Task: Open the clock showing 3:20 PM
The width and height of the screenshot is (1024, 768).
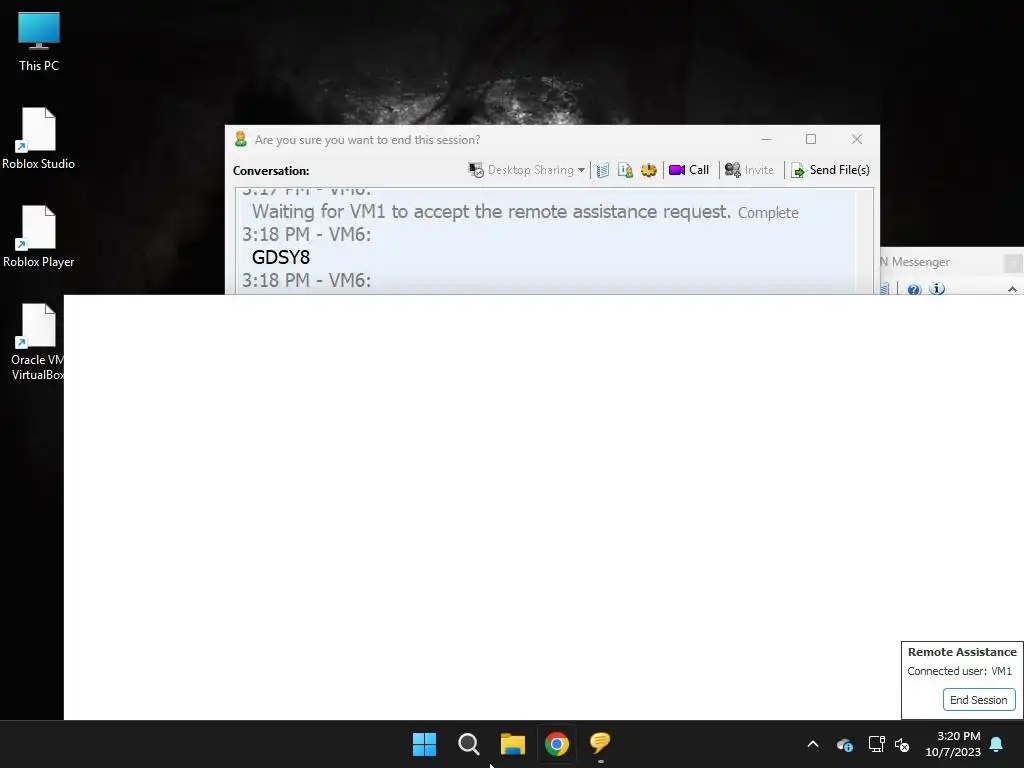Action: click(x=953, y=744)
